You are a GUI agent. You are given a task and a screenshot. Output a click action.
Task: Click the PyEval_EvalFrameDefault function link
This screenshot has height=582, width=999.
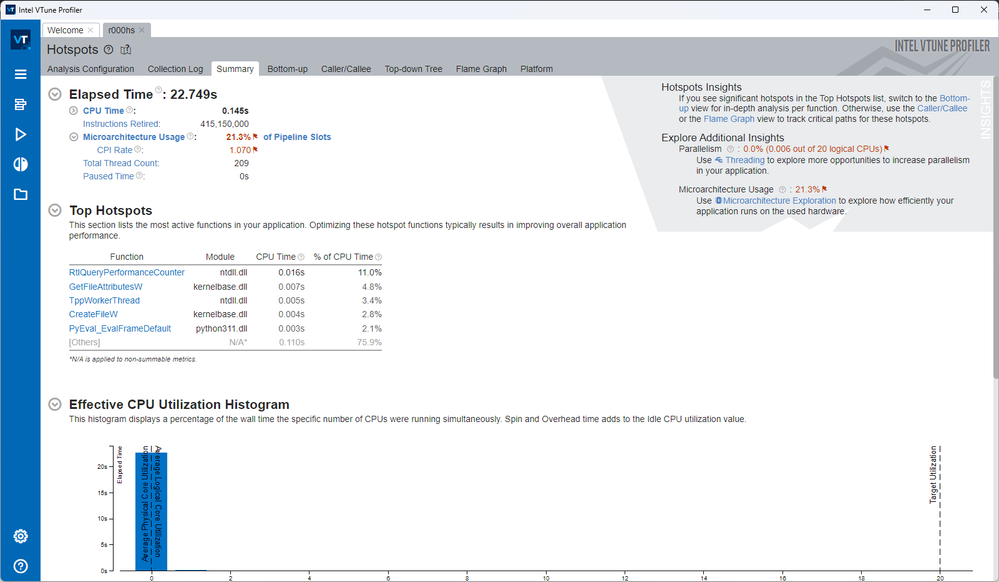point(120,328)
